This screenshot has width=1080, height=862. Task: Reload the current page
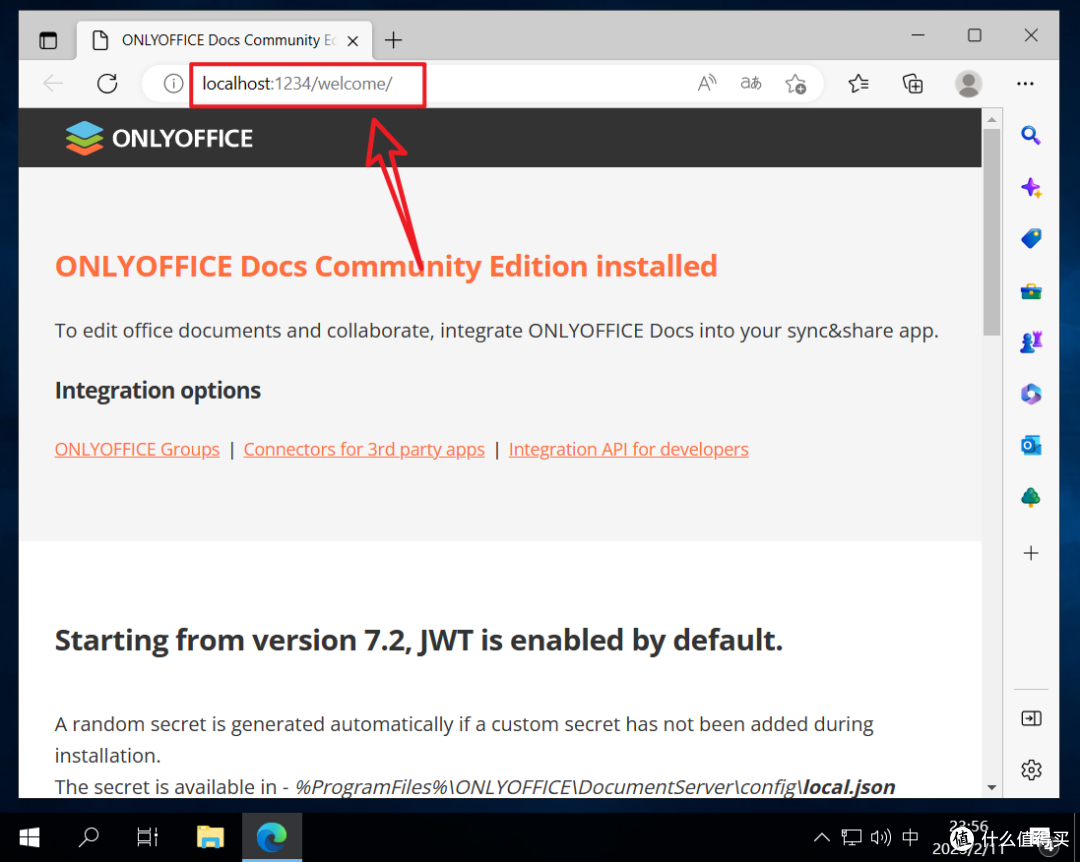coord(107,84)
